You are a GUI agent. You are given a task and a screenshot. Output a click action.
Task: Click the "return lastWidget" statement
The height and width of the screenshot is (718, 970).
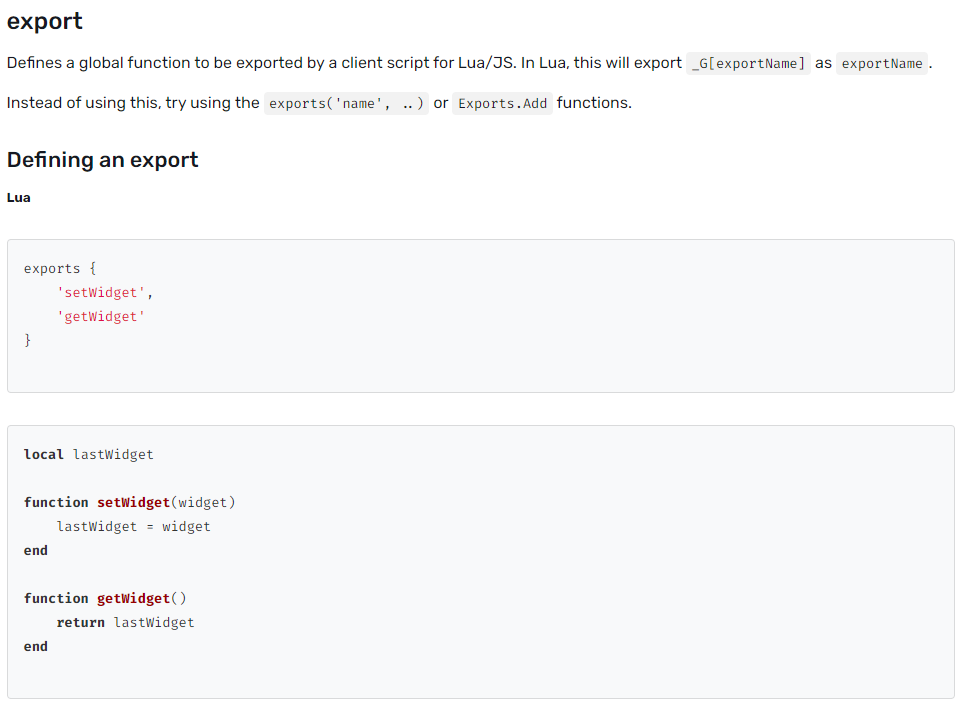125,622
